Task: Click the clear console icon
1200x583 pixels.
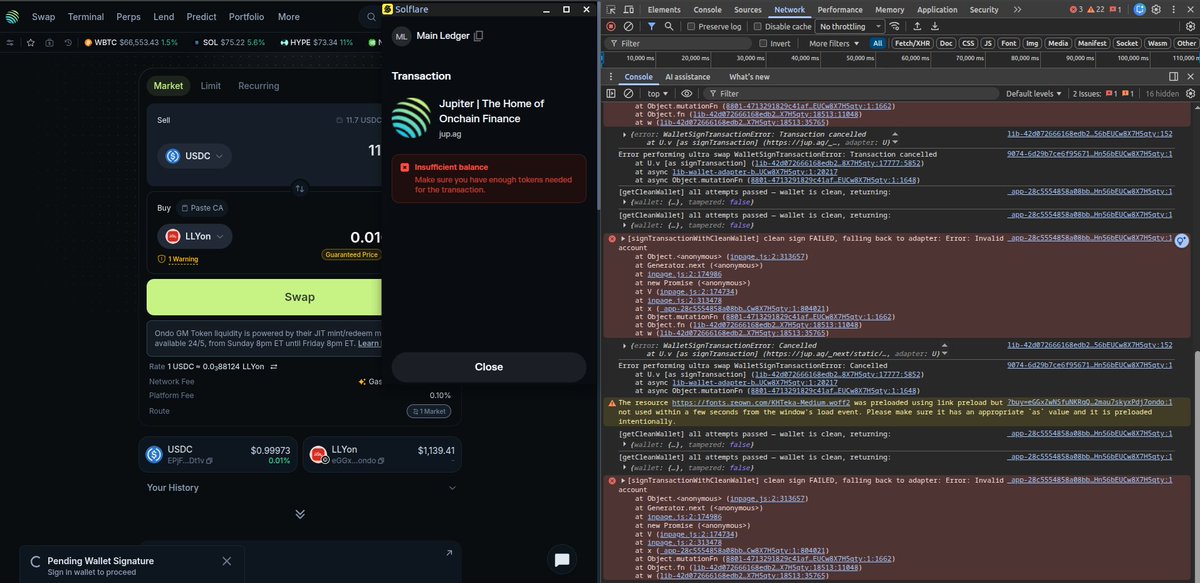Action: pyautogui.click(x=628, y=93)
